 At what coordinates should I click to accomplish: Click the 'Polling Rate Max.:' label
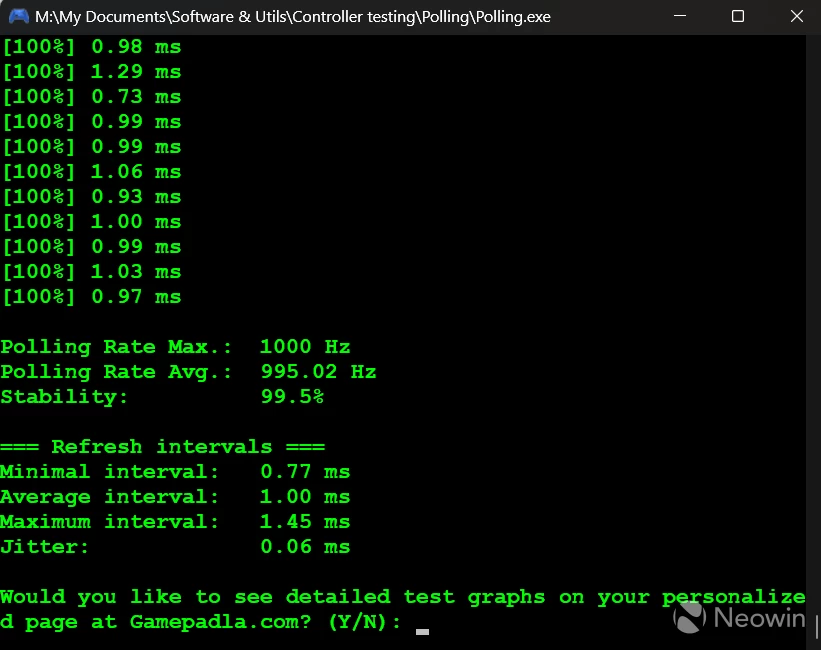click(116, 347)
